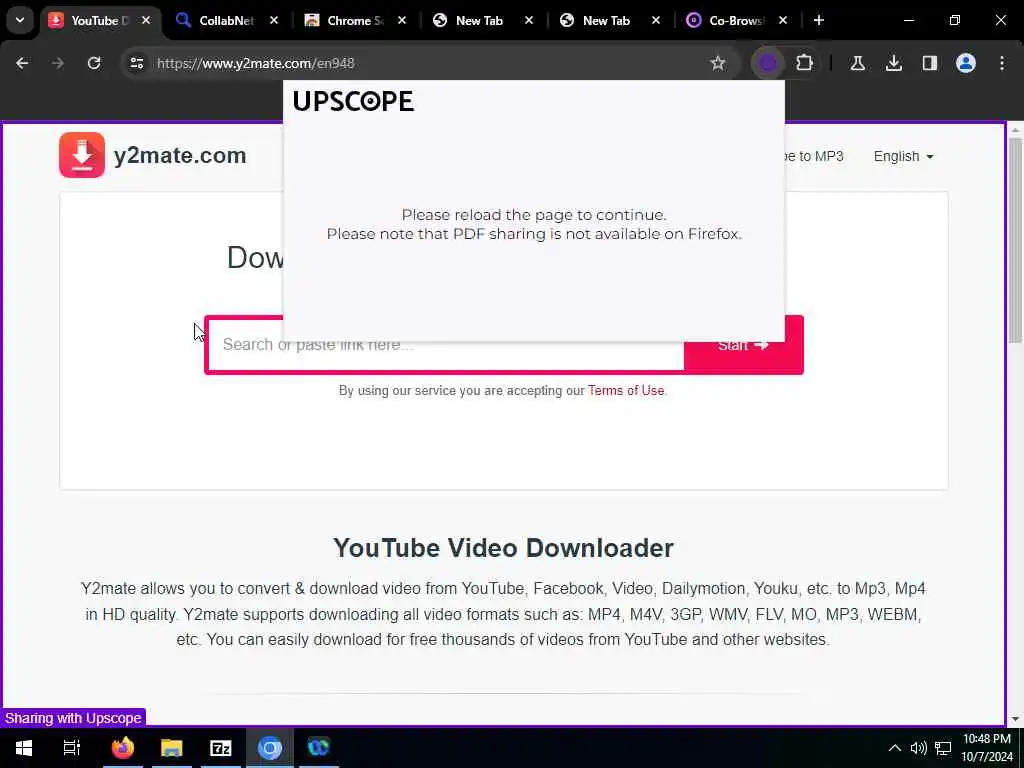Bookmark this page with the star icon
This screenshot has height=768, width=1024.
[x=718, y=63]
